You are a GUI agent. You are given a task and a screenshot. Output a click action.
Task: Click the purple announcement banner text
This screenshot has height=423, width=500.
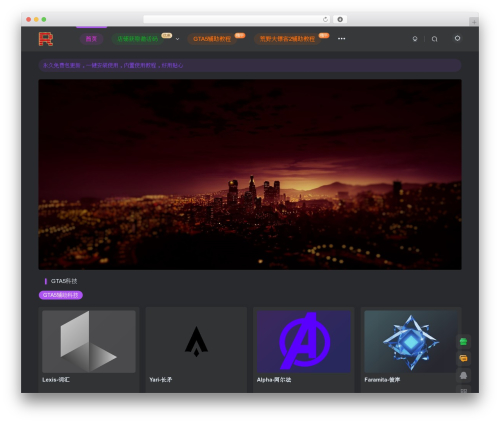(x=113, y=65)
